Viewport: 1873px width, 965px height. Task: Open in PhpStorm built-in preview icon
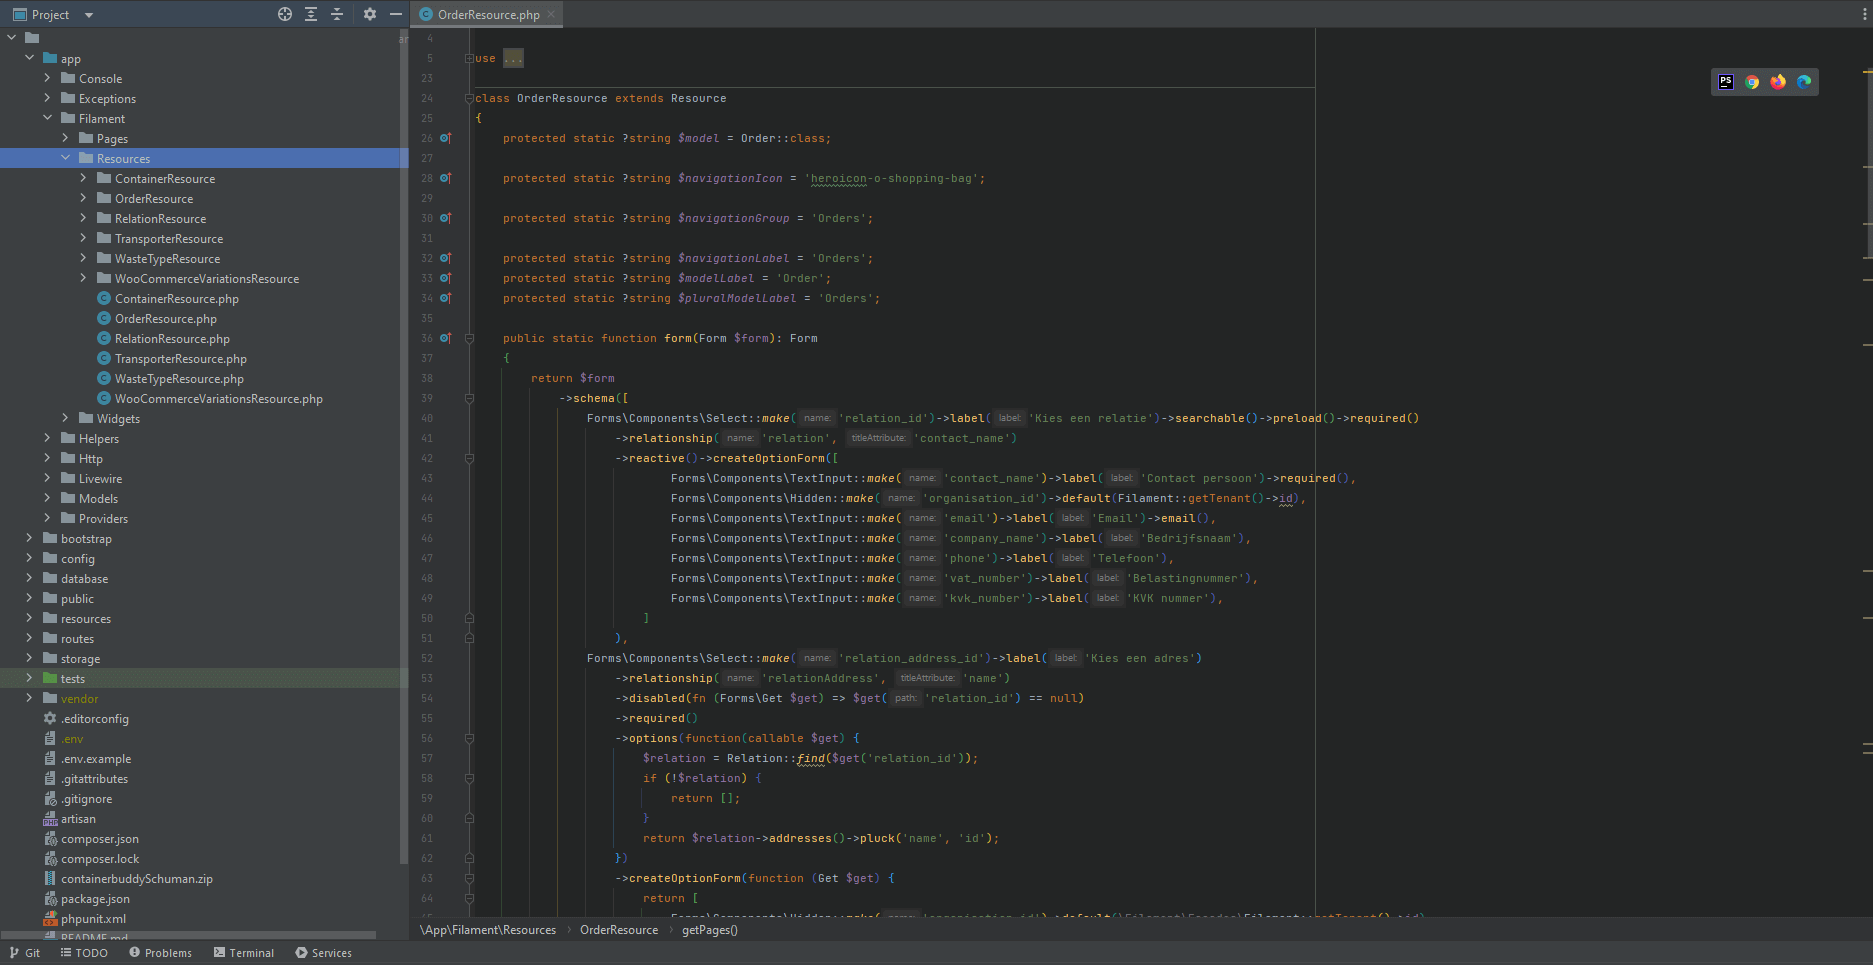(x=1726, y=82)
